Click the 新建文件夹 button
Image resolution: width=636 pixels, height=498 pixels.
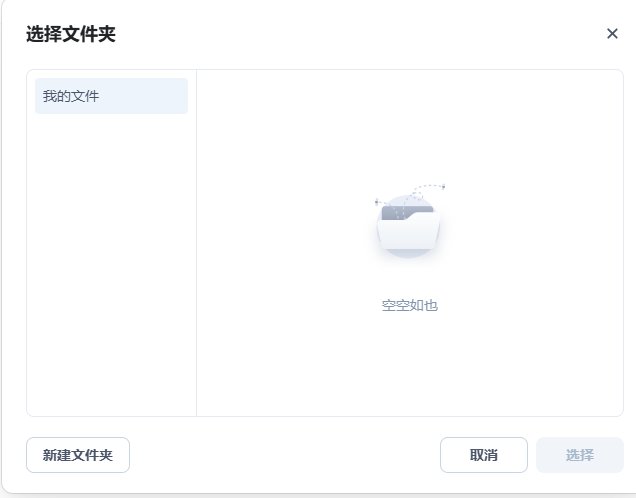[78, 455]
